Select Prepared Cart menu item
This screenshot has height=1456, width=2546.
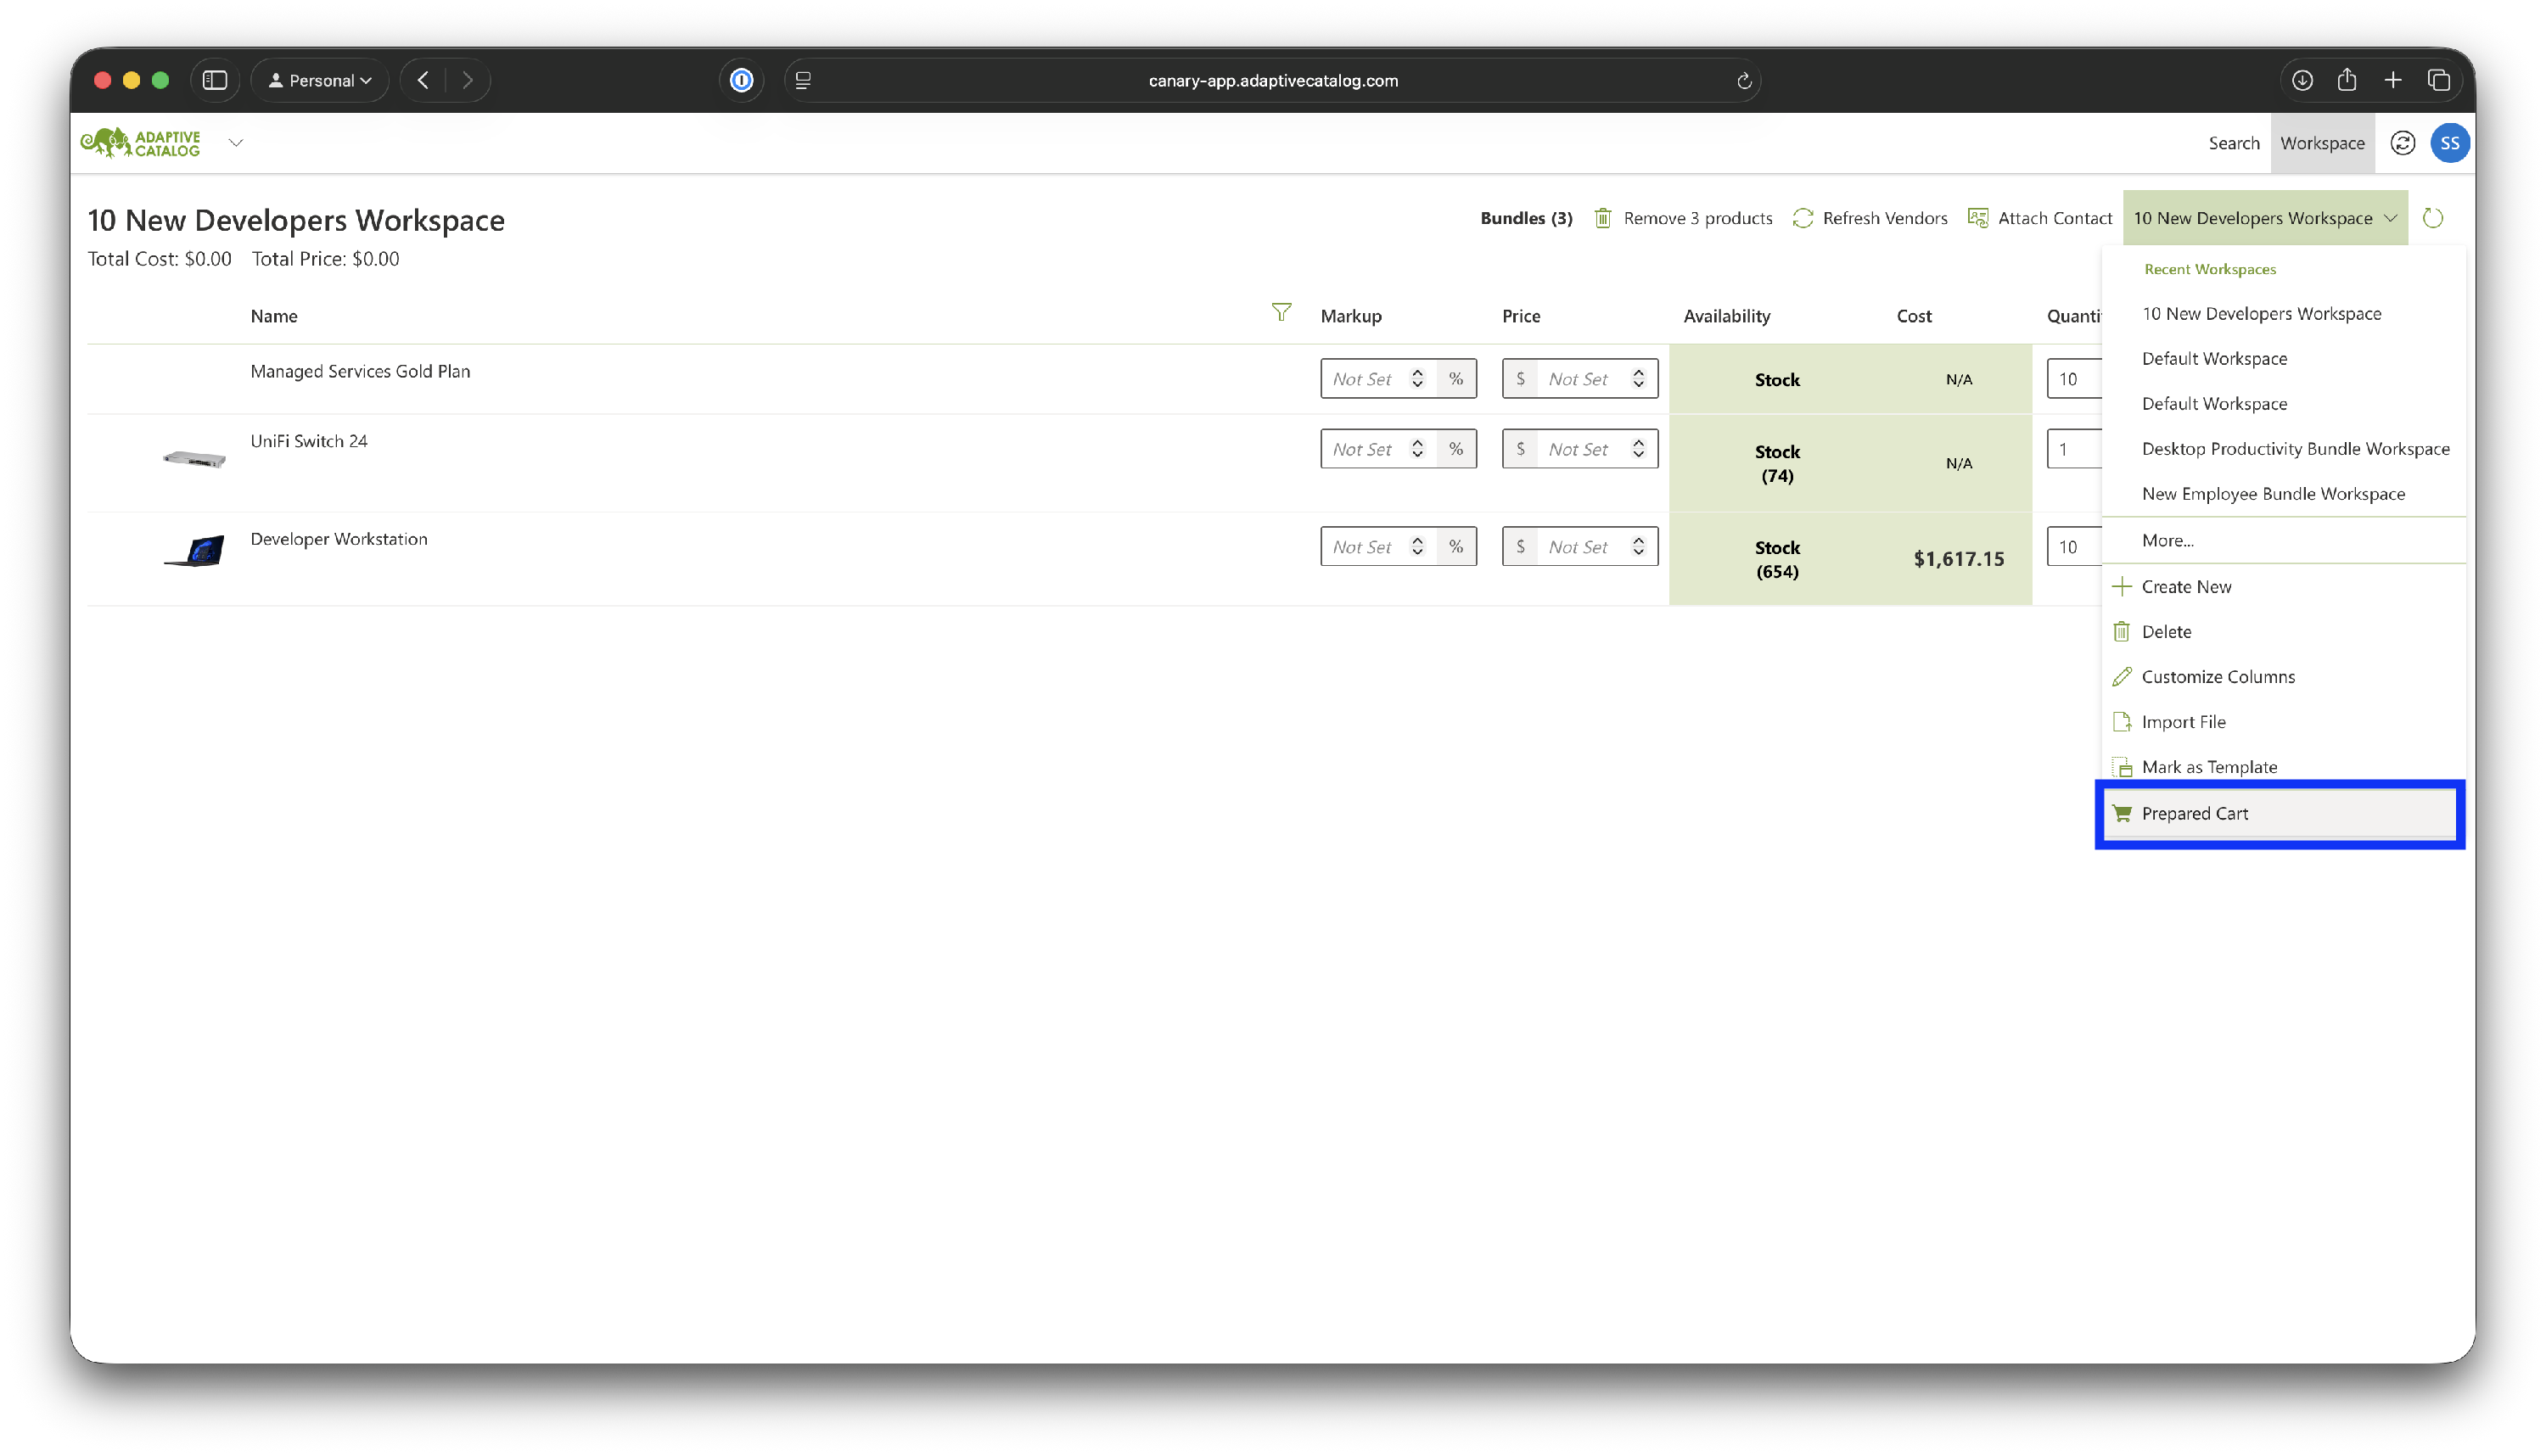point(2194,814)
